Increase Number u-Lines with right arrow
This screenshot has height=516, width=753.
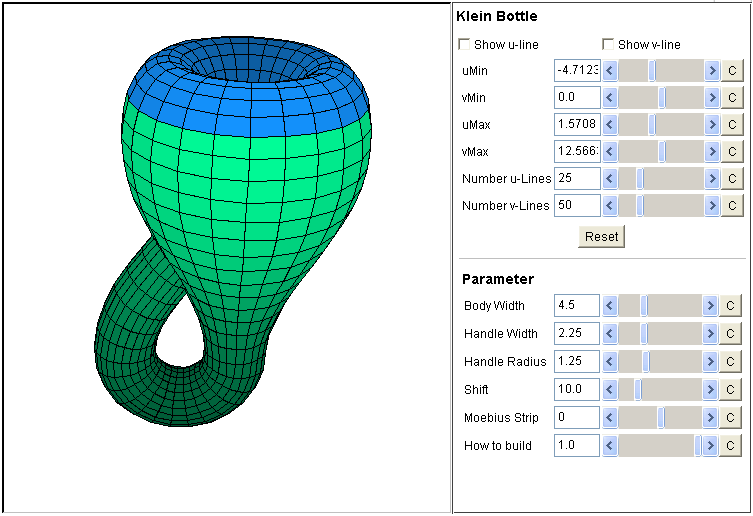pyautogui.click(x=712, y=178)
